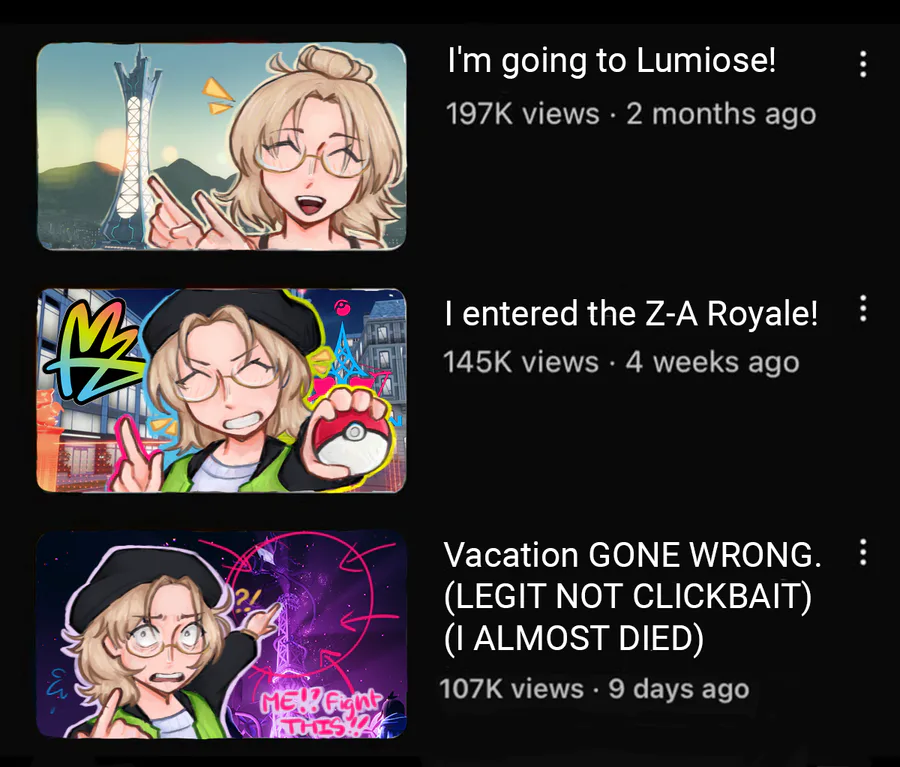900x767 pixels.
Task: Open three-dot menu for Vacation GONE WRONG video
Action: point(863,552)
